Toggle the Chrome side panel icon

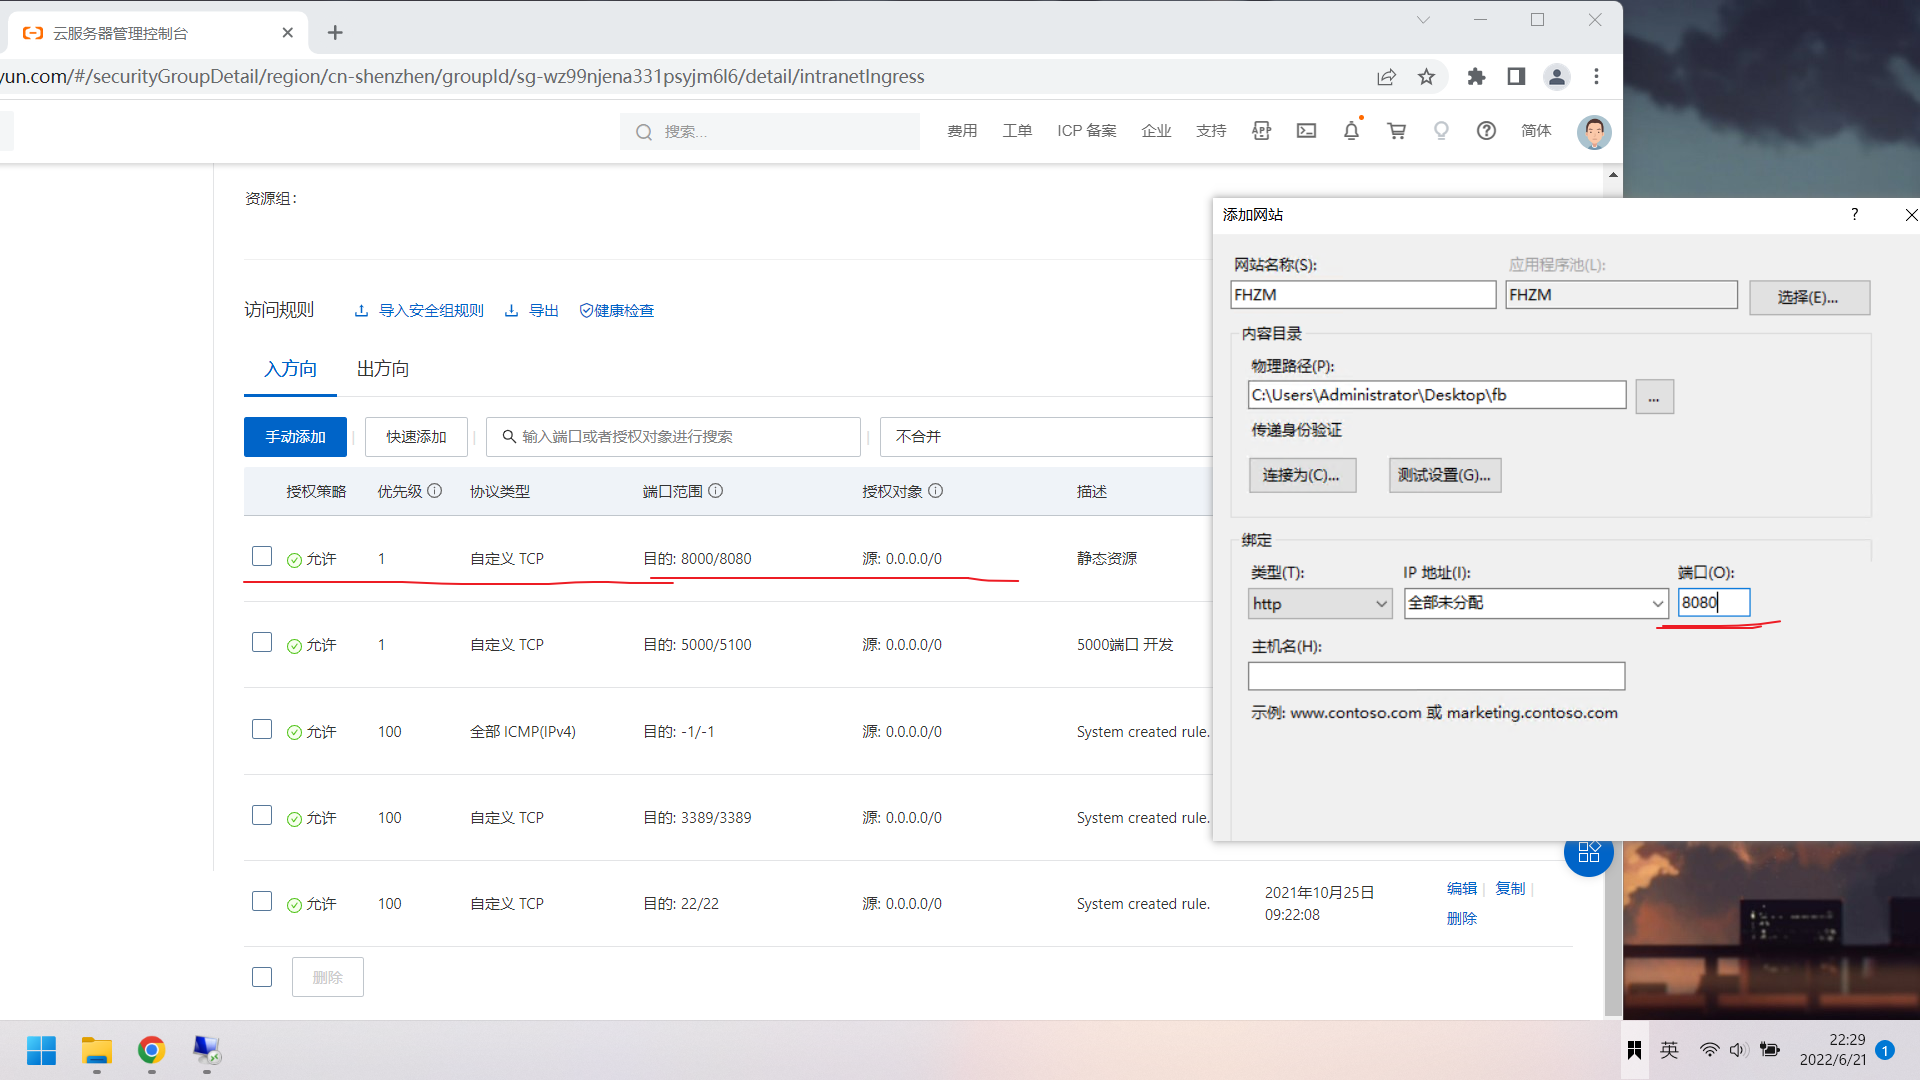[1516, 77]
